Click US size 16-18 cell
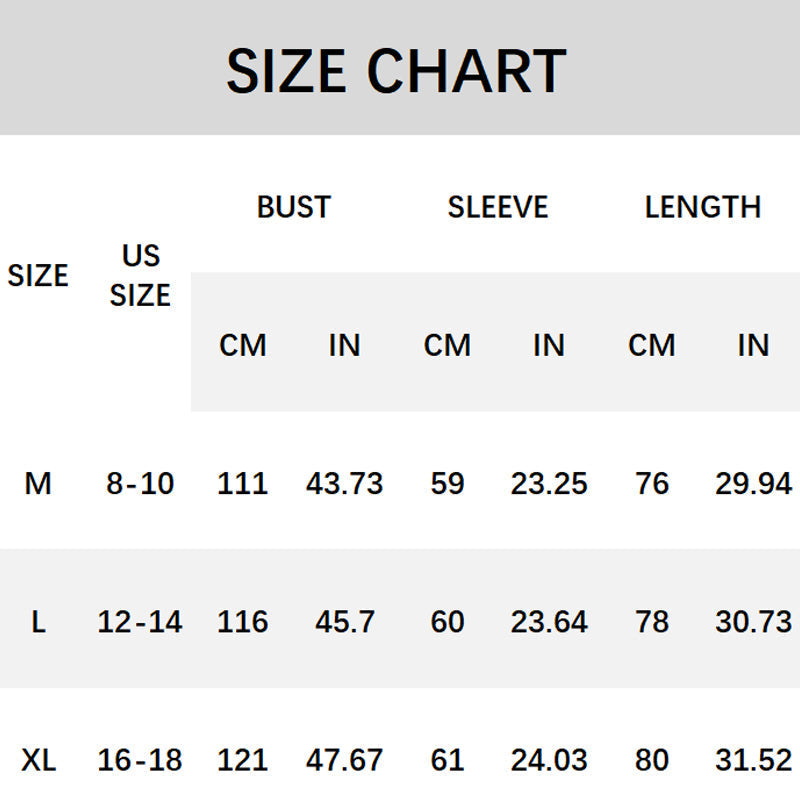The image size is (800, 800). [x=140, y=760]
